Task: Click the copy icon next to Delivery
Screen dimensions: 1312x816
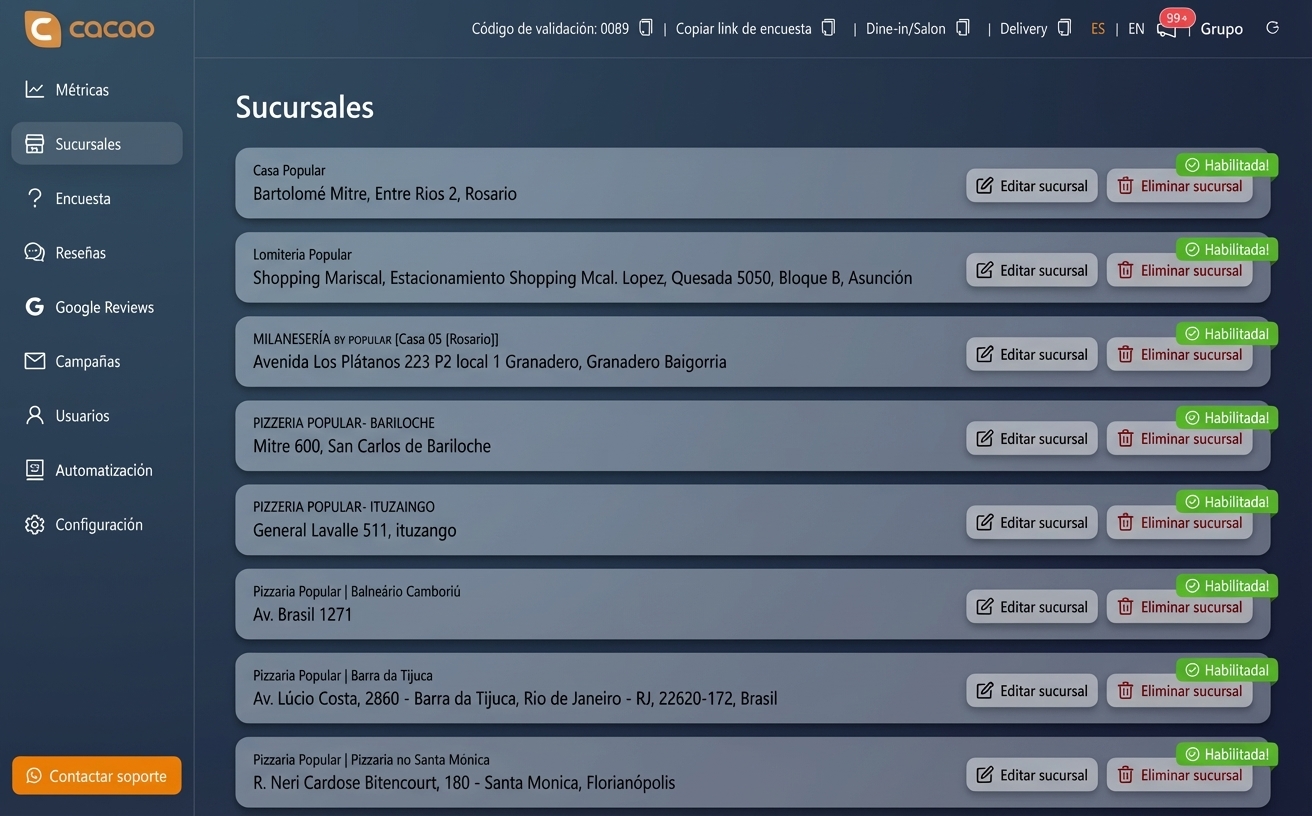Action: [1064, 28]
